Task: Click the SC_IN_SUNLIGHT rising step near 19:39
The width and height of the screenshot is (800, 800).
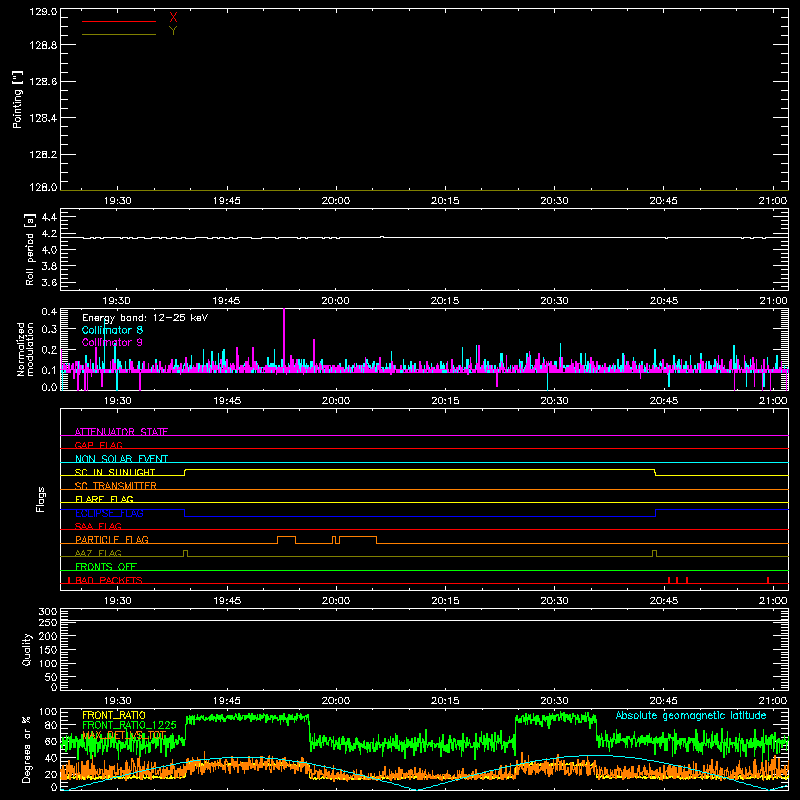Action: click(185, 472)
